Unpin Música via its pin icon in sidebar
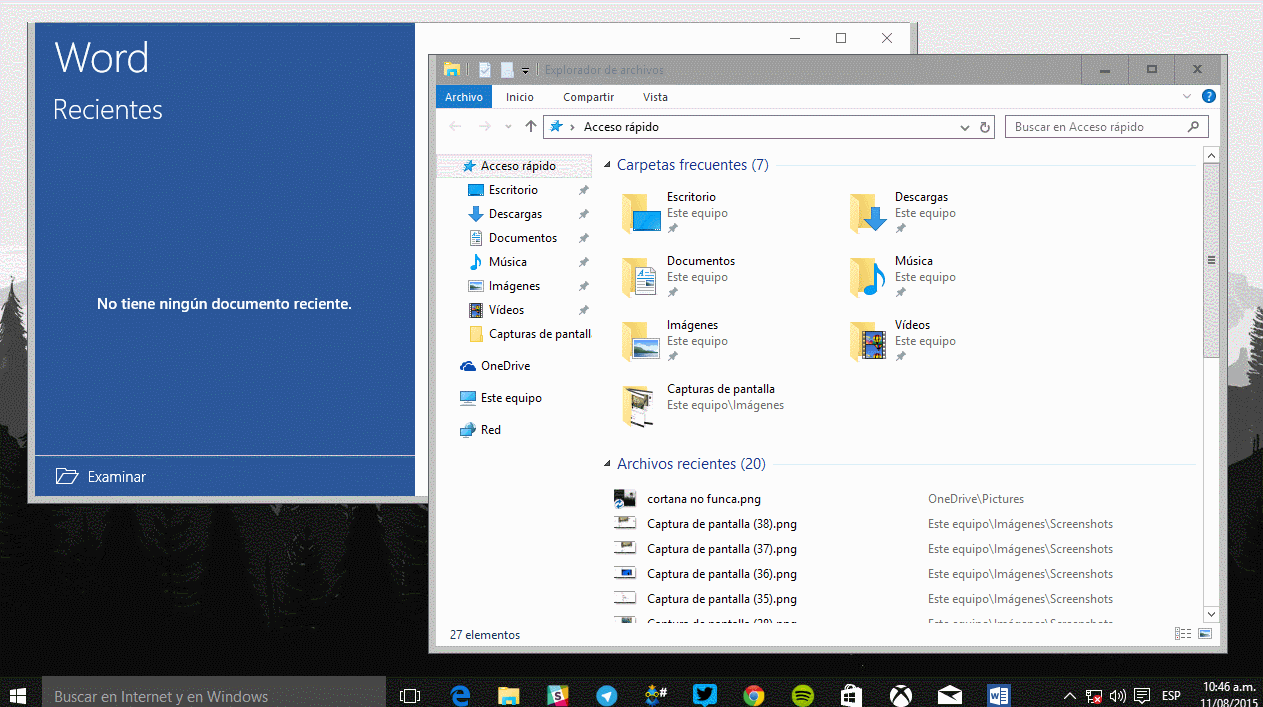The width and height of the screenshot is (1263, 707). coord(584,262)
